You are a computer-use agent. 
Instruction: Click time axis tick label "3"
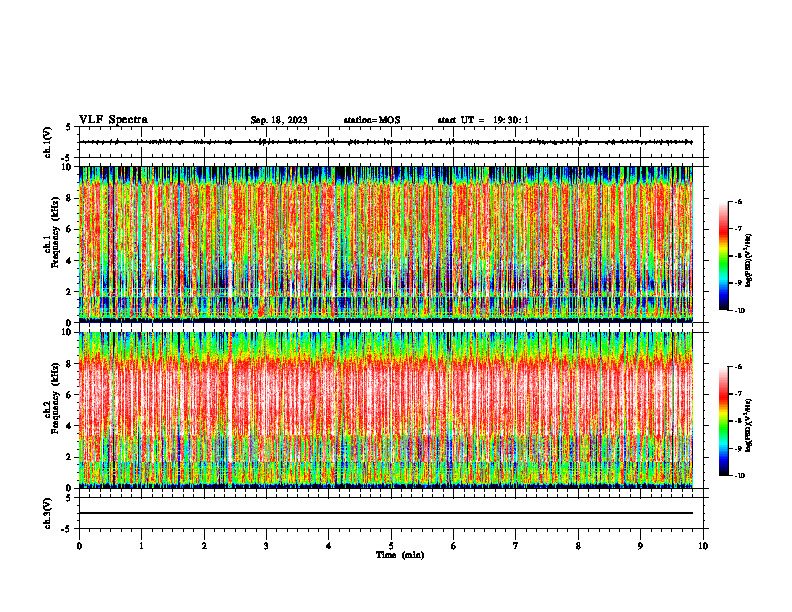click(266, 546)
